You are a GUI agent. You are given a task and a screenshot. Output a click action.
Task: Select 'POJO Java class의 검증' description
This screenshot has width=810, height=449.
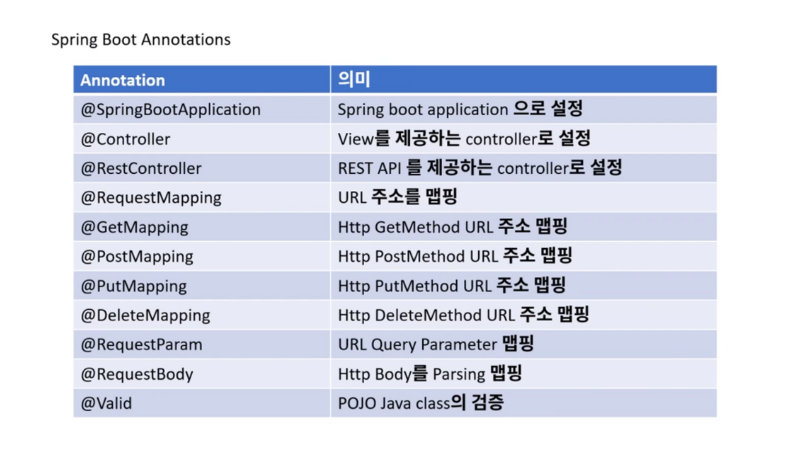click(420, 403)
